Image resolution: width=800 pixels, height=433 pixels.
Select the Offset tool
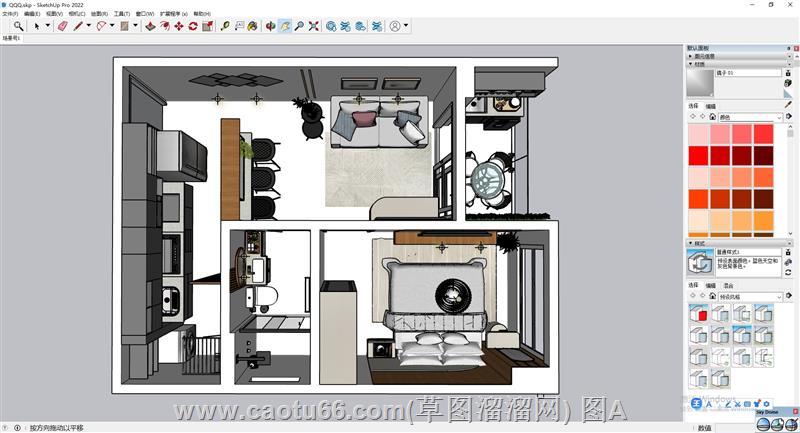coord(165,26)
